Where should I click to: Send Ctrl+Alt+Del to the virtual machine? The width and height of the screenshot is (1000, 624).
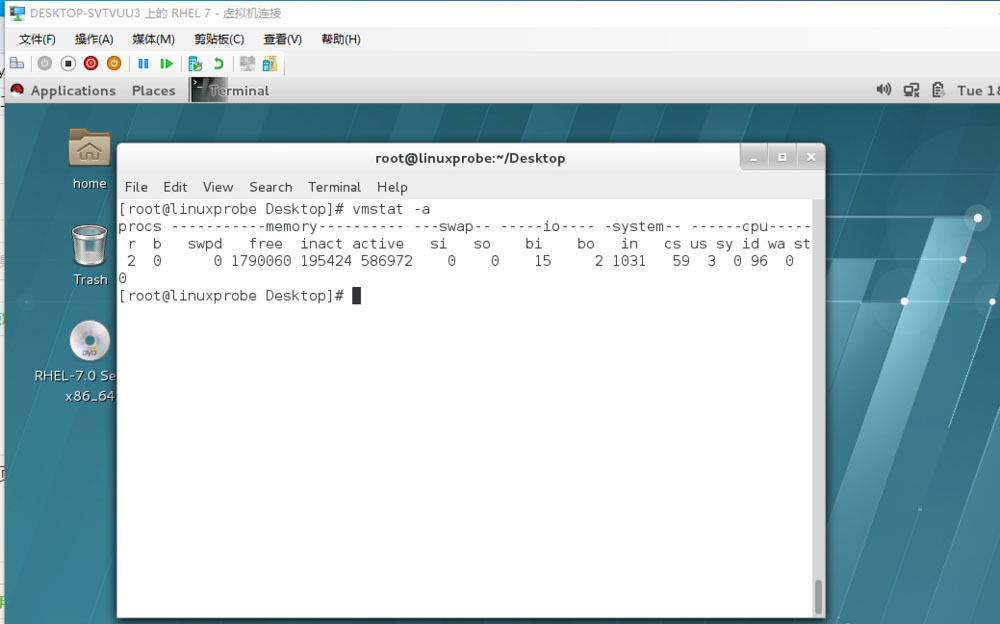point(16,63)
